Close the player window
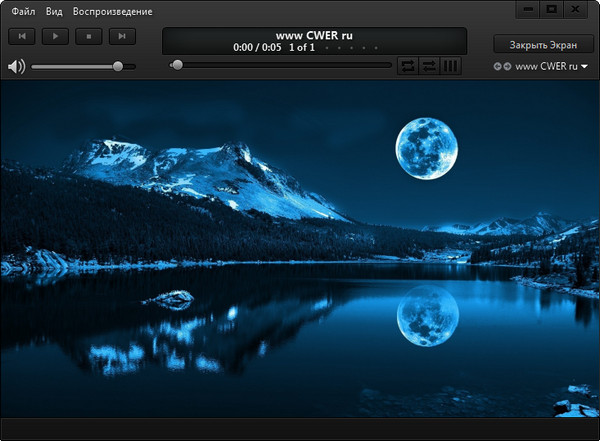 575,9
